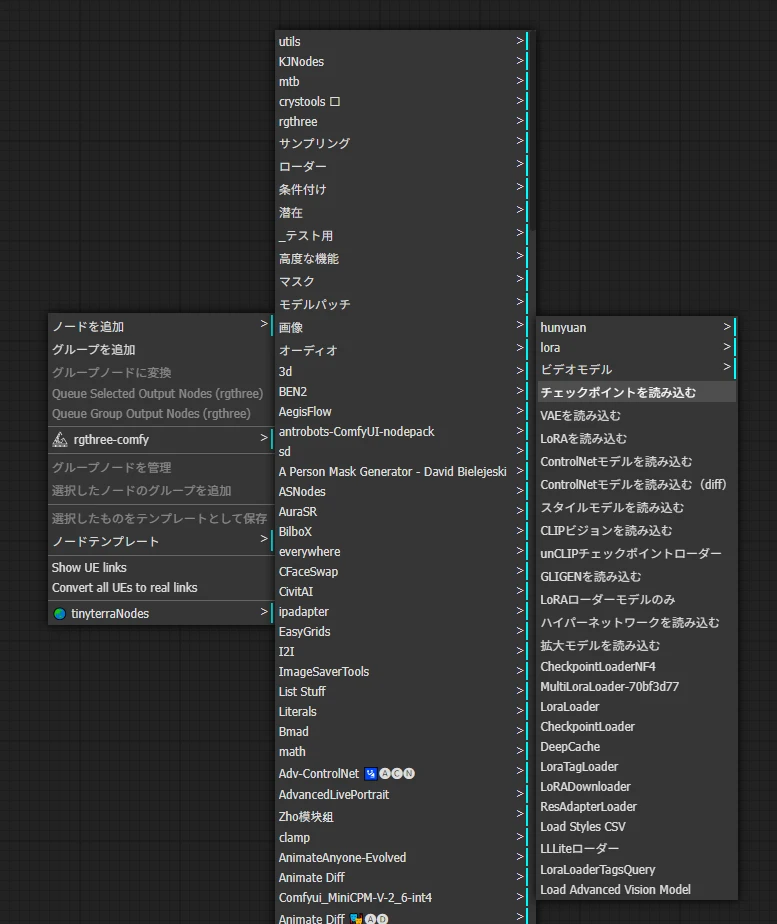Click the tinyterraNodes globe icon
Image resolution: width=777 pixels, height=924 pixels.
tap(60, 614)
